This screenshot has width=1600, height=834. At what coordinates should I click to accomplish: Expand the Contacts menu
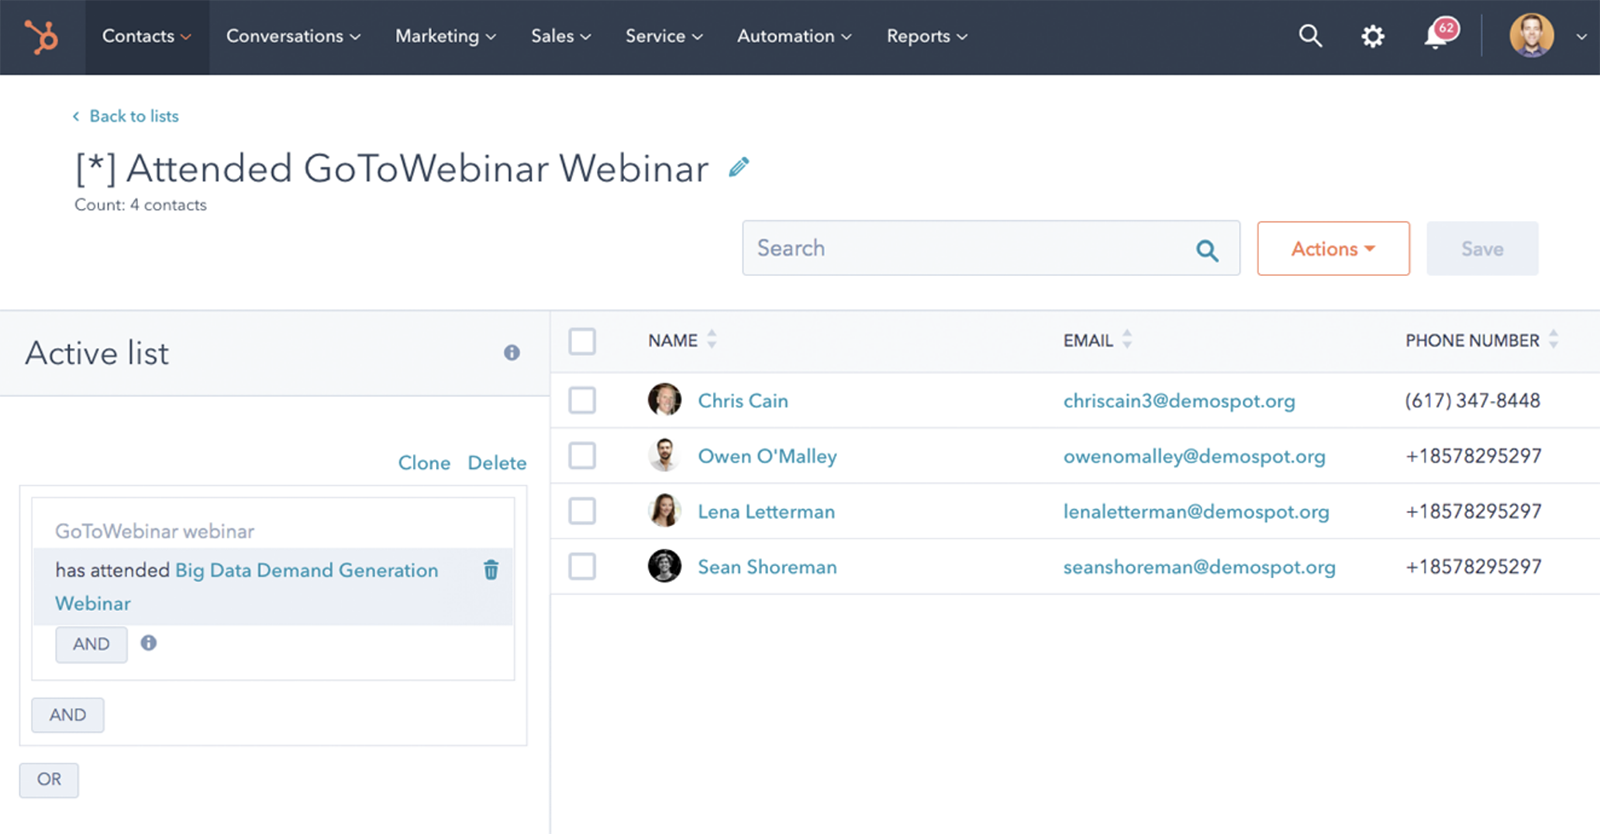click(147, 36)
